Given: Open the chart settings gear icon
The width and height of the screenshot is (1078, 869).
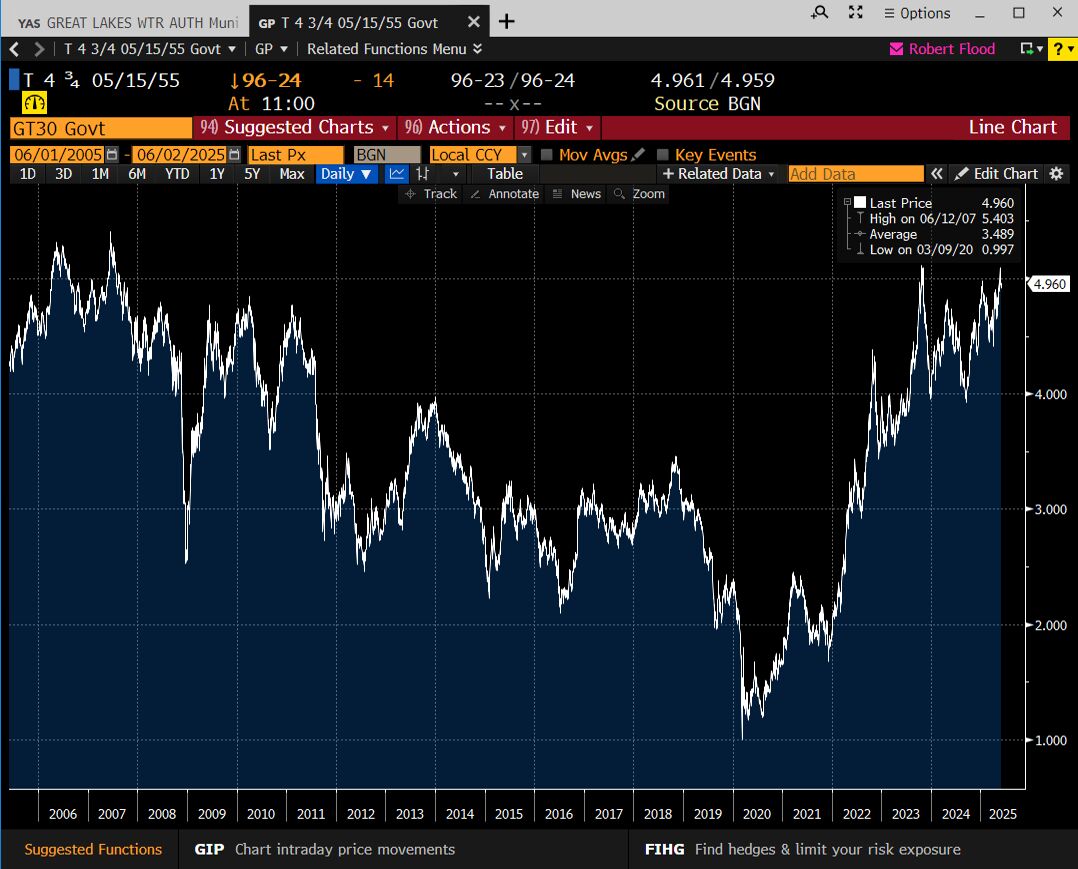Looking at the screenshot, I should (x=1057, y=174).
